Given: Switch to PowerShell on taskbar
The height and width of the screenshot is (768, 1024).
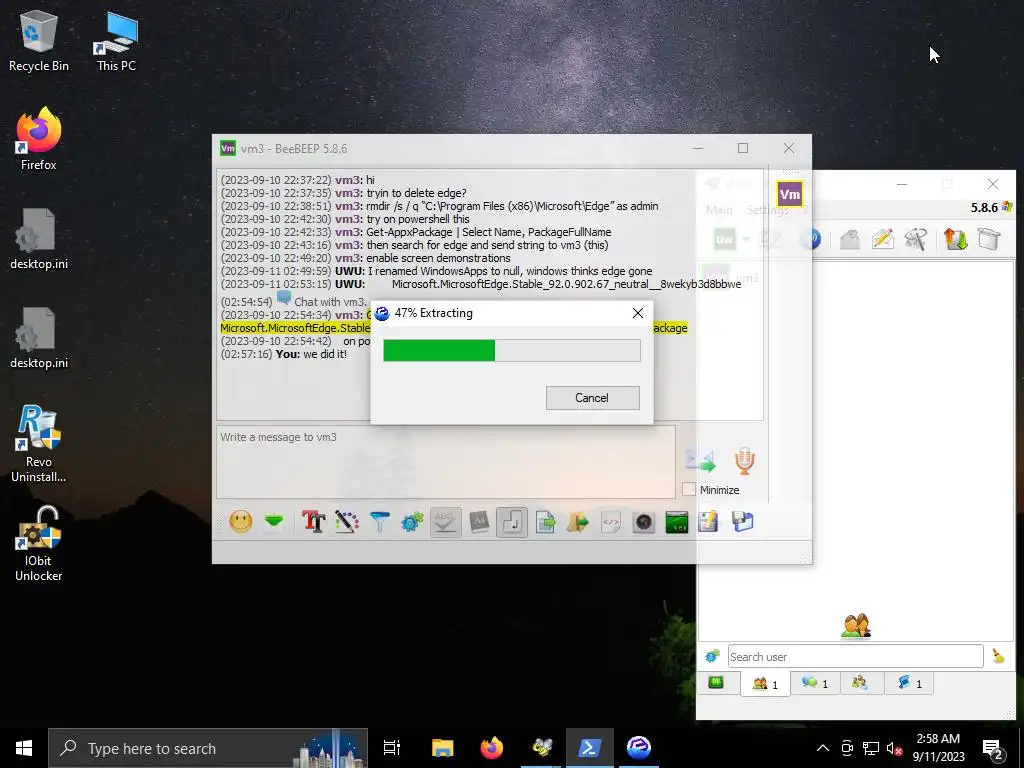Looking at the screenshot, I should 590,748.
